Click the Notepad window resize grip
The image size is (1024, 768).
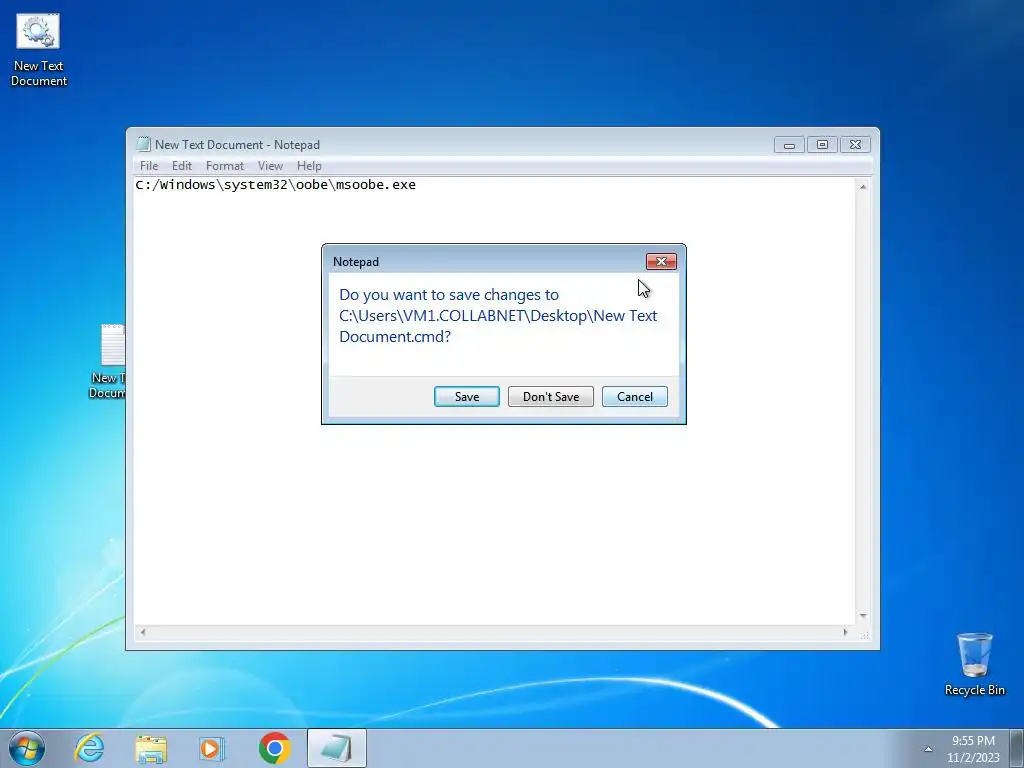coord(864,633)
